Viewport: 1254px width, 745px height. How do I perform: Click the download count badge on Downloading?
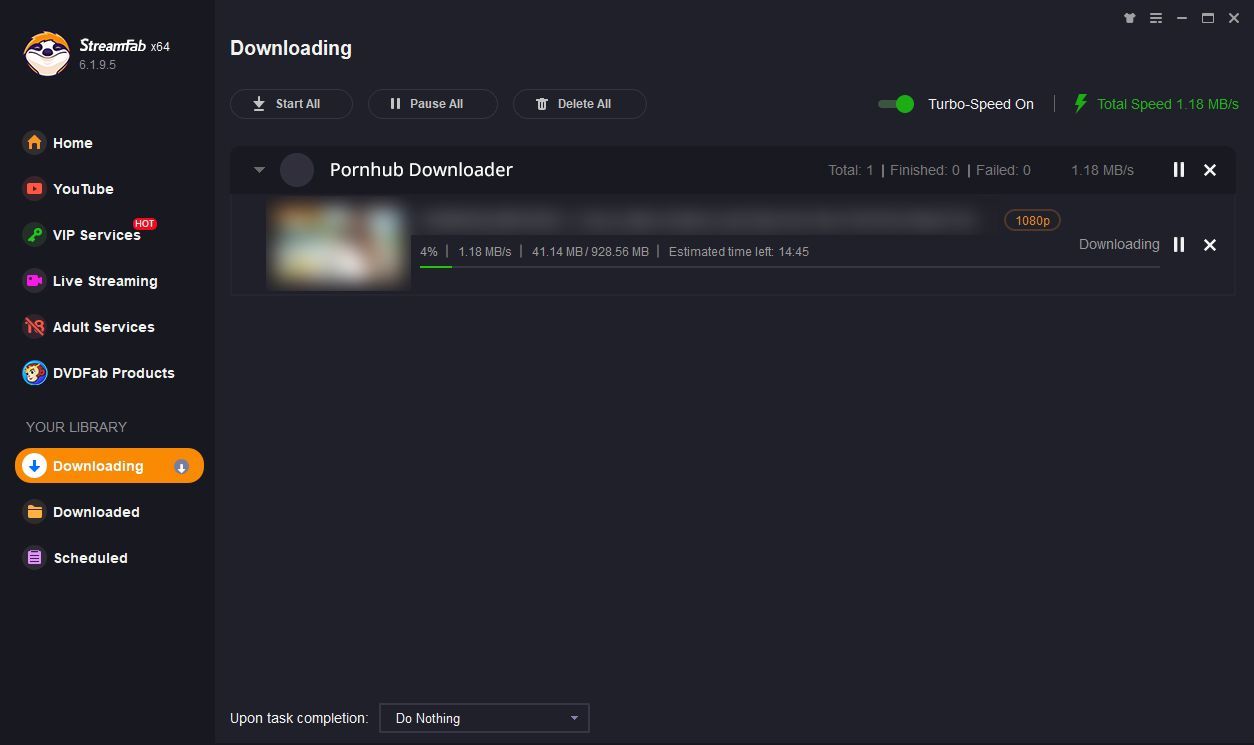(x=181, y=467)
